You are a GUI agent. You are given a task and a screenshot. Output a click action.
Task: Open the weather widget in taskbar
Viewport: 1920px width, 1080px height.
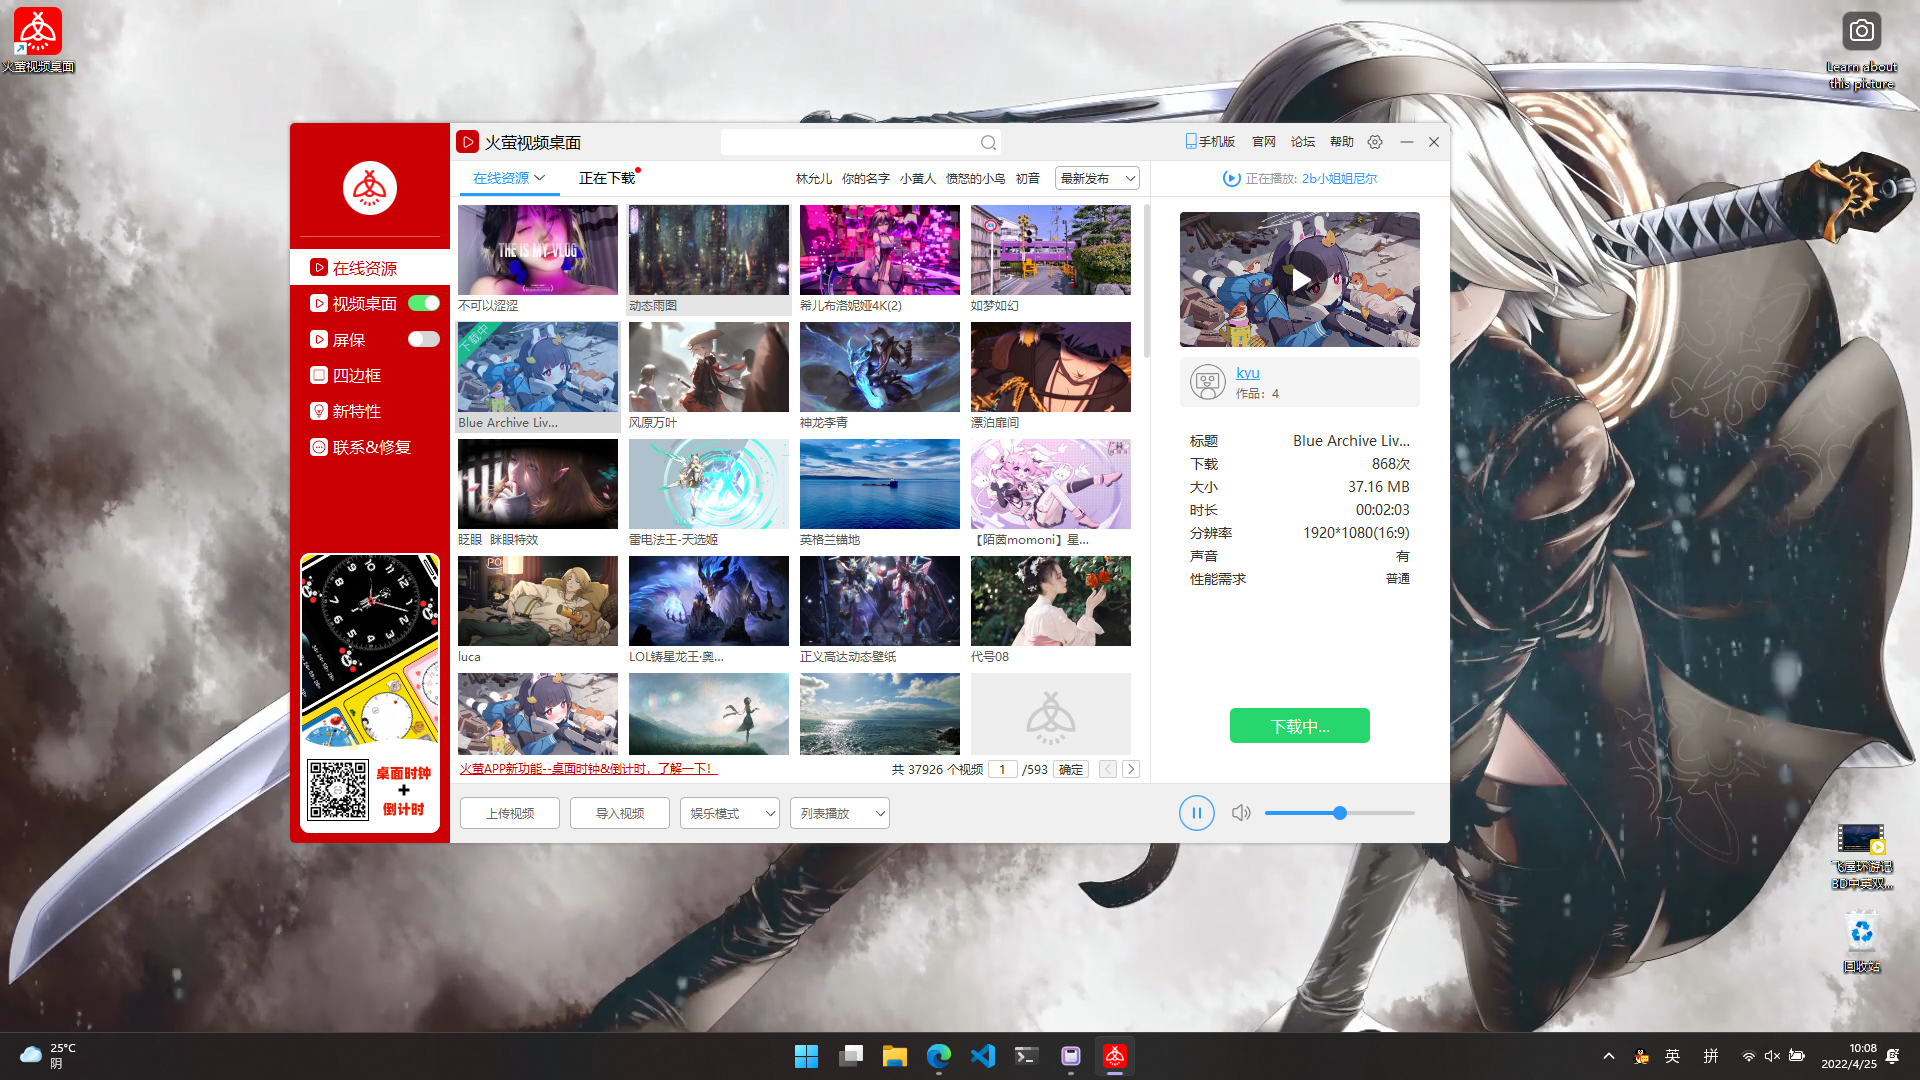pyautogui.click(x=48, y=1056)
